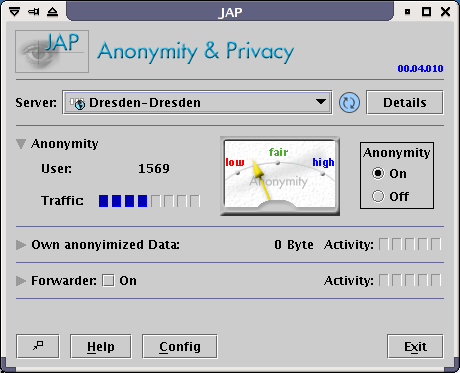Click the Details button

(405, 102)
